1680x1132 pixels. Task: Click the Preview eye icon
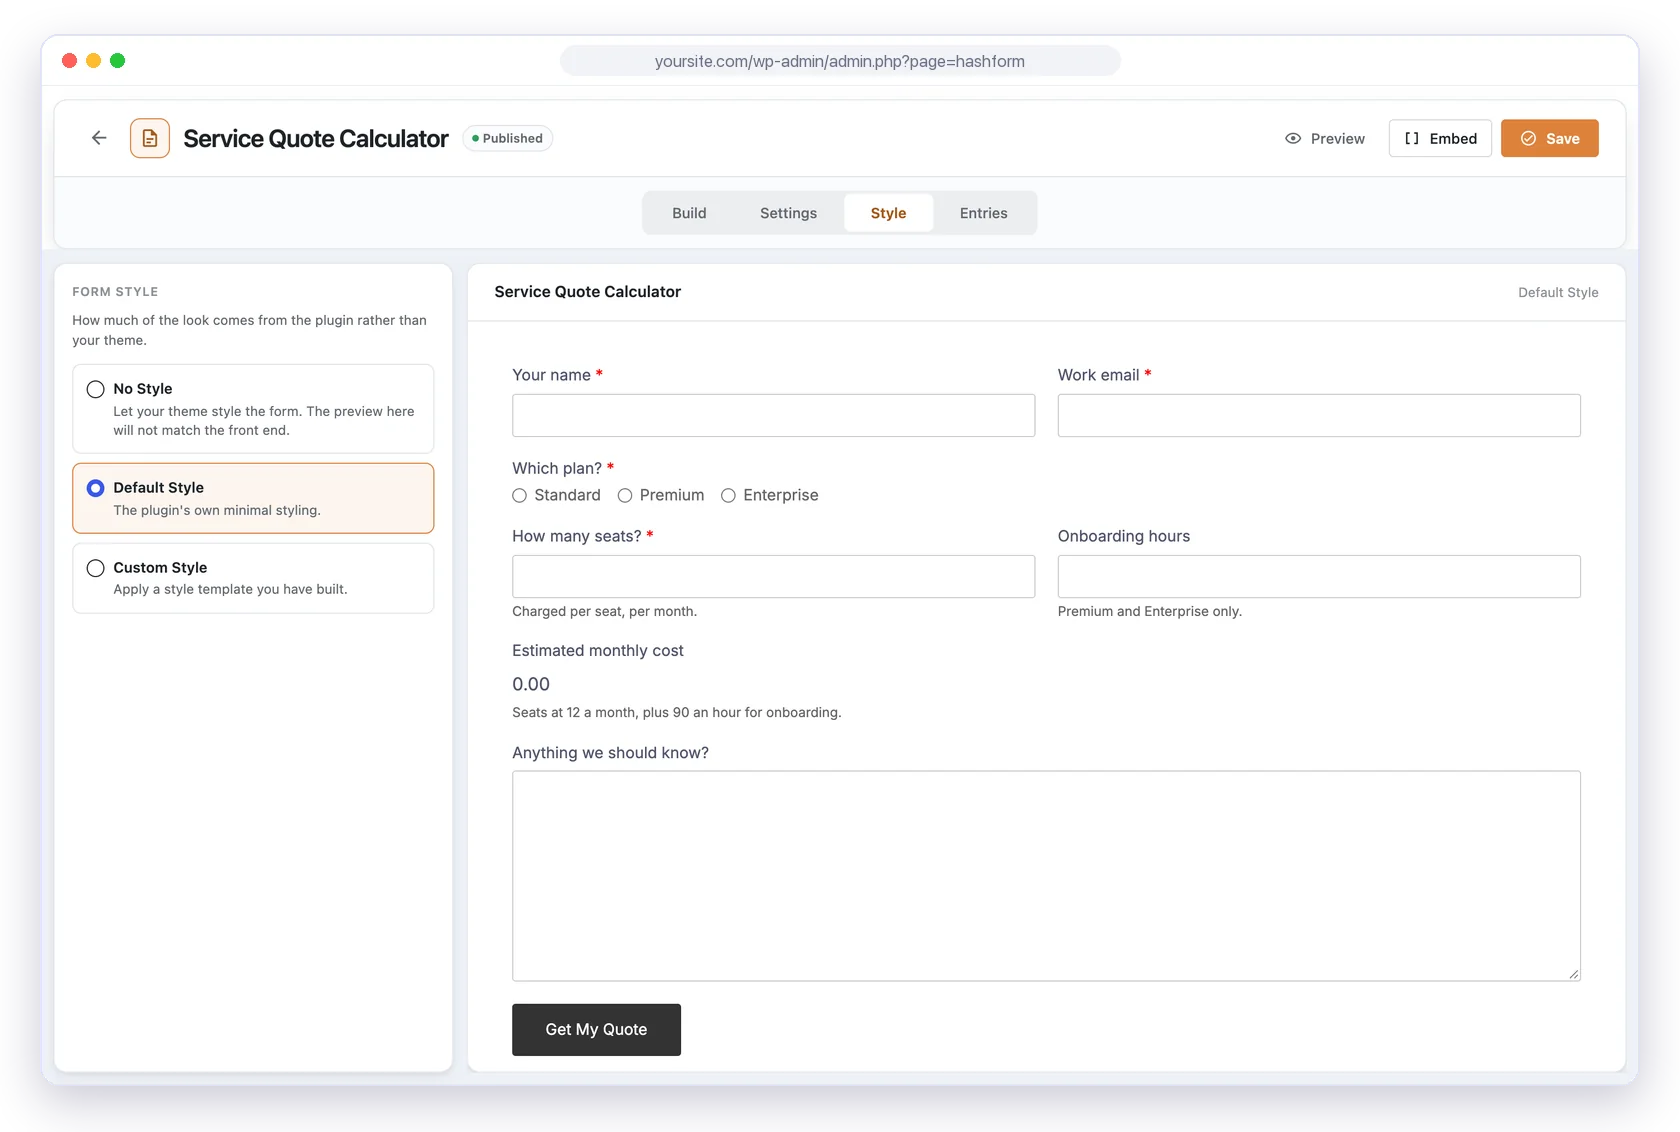coord(1293,138)
